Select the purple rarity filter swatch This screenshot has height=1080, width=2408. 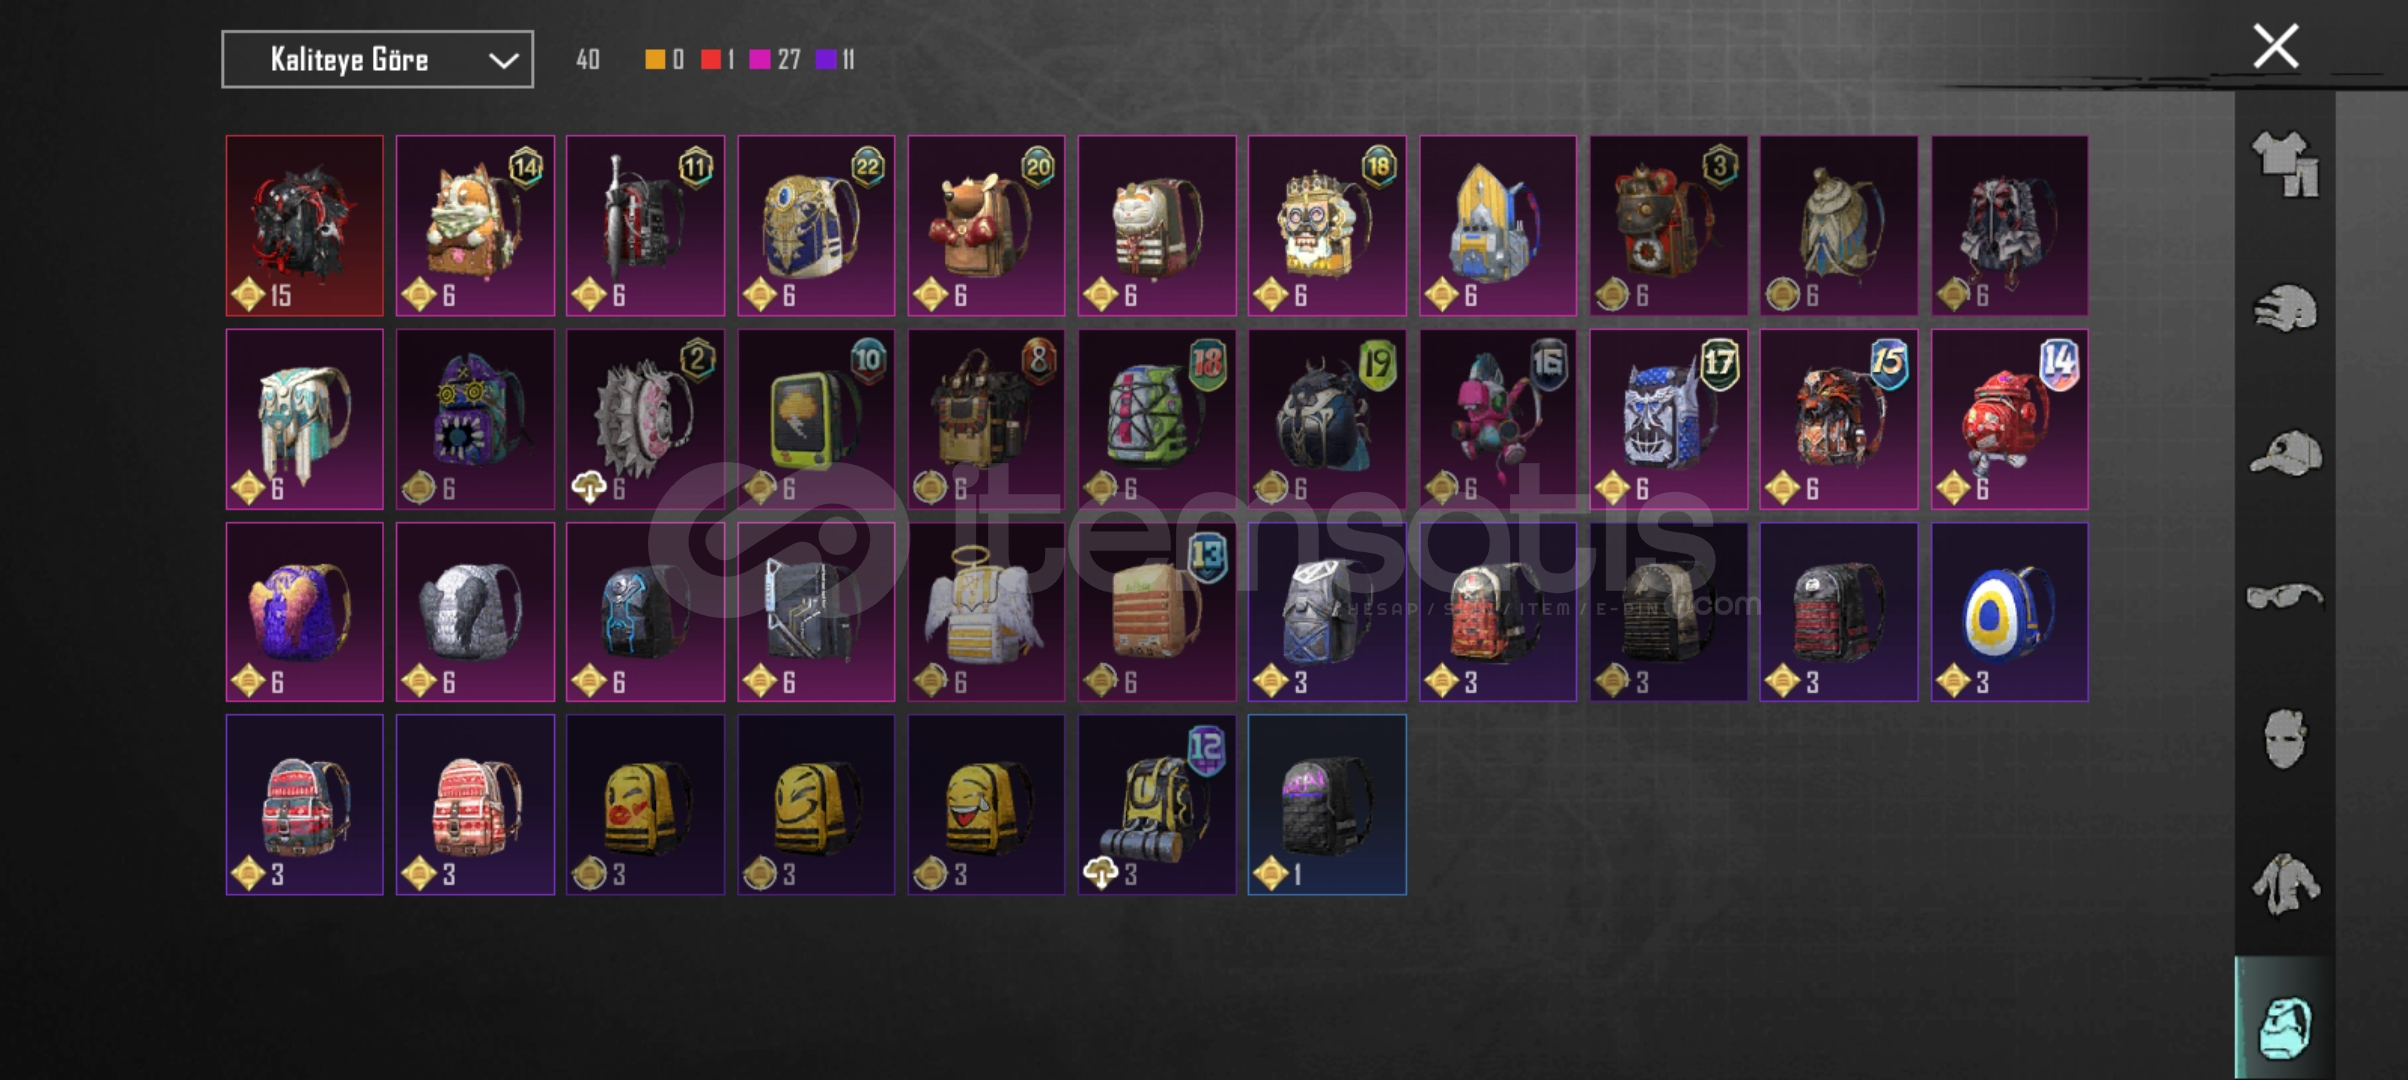(x=826, y=60)
